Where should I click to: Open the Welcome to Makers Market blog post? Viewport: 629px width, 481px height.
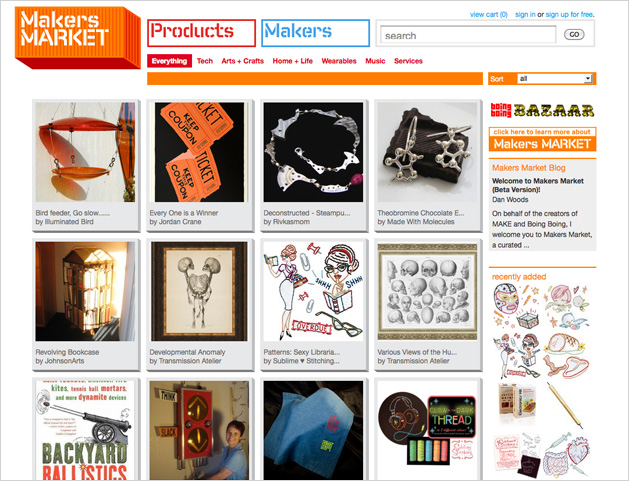(538, 185)
